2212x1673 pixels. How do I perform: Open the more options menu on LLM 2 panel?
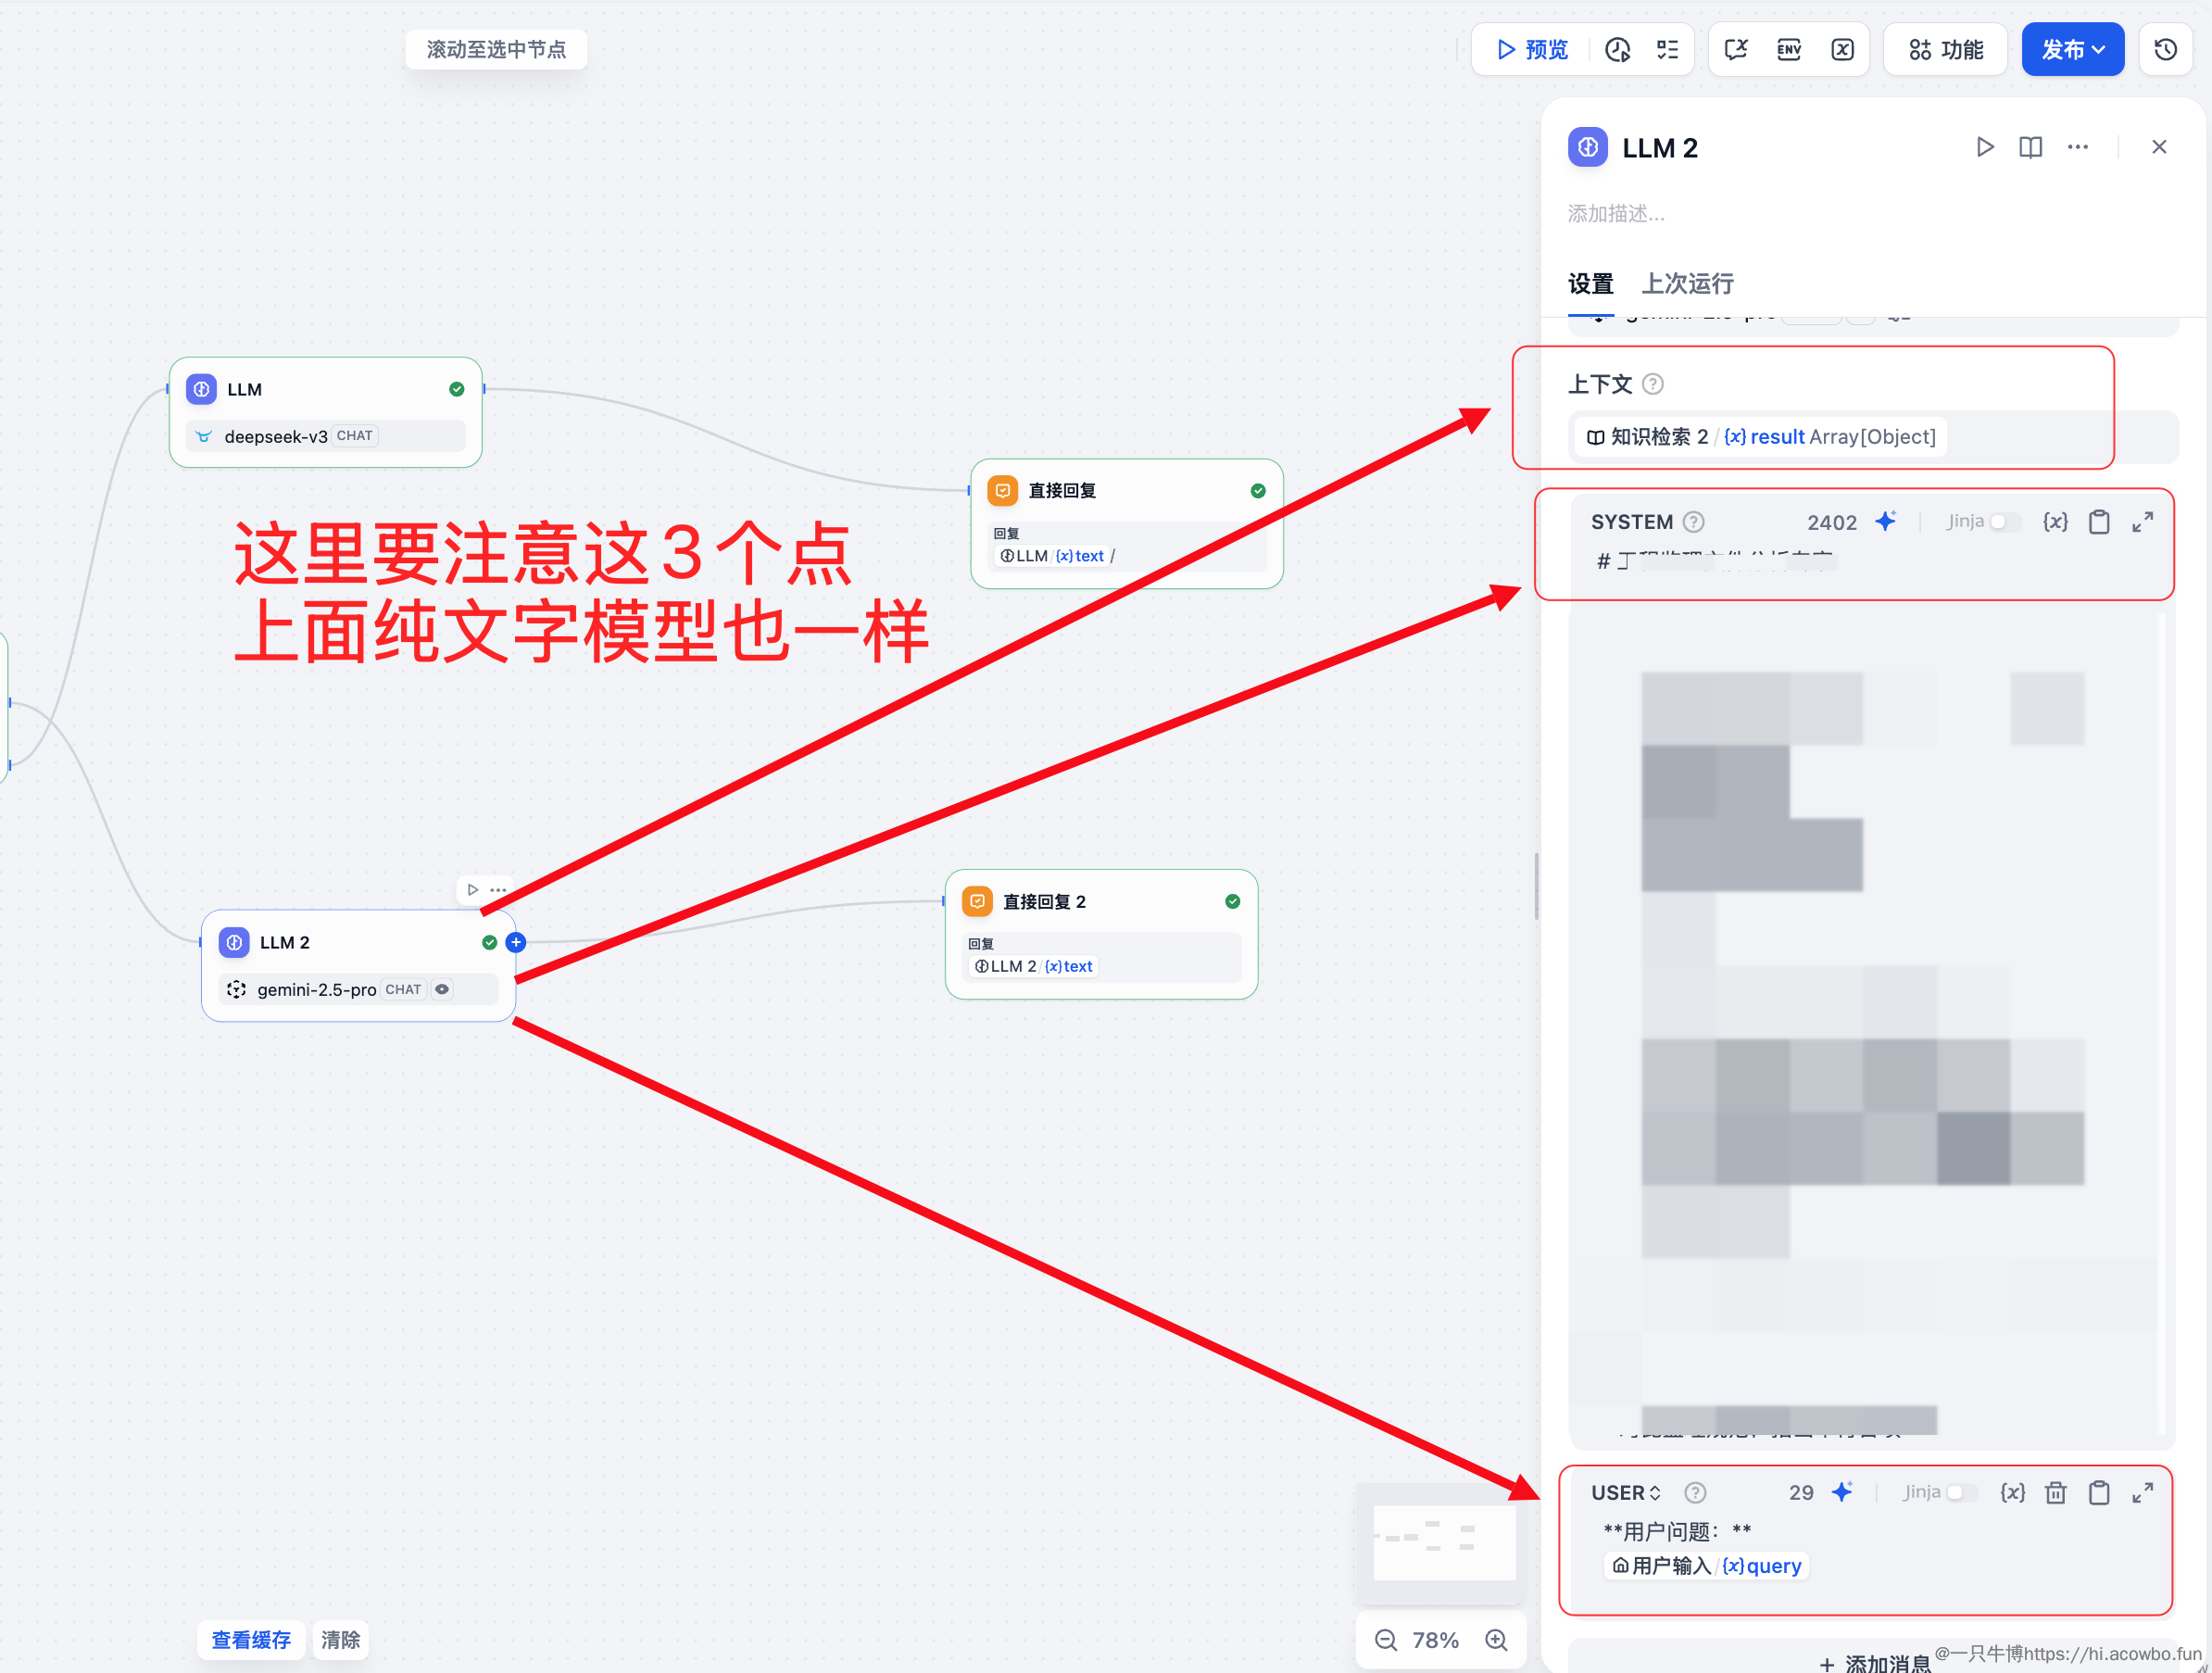(x=2077, y=146)
